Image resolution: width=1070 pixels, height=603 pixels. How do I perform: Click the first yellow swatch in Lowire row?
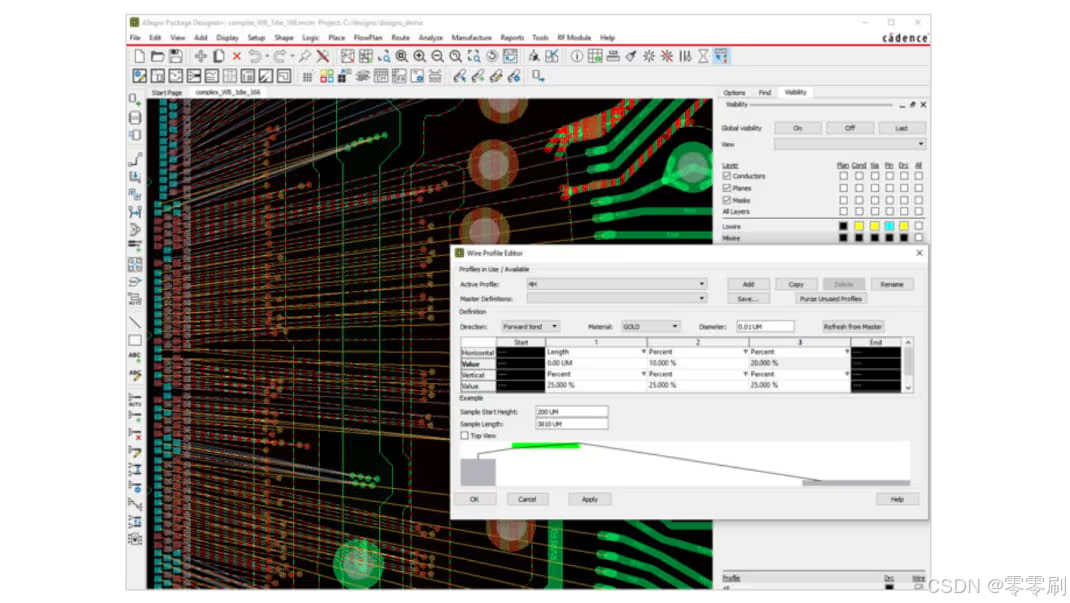click(x=859, y=226)
